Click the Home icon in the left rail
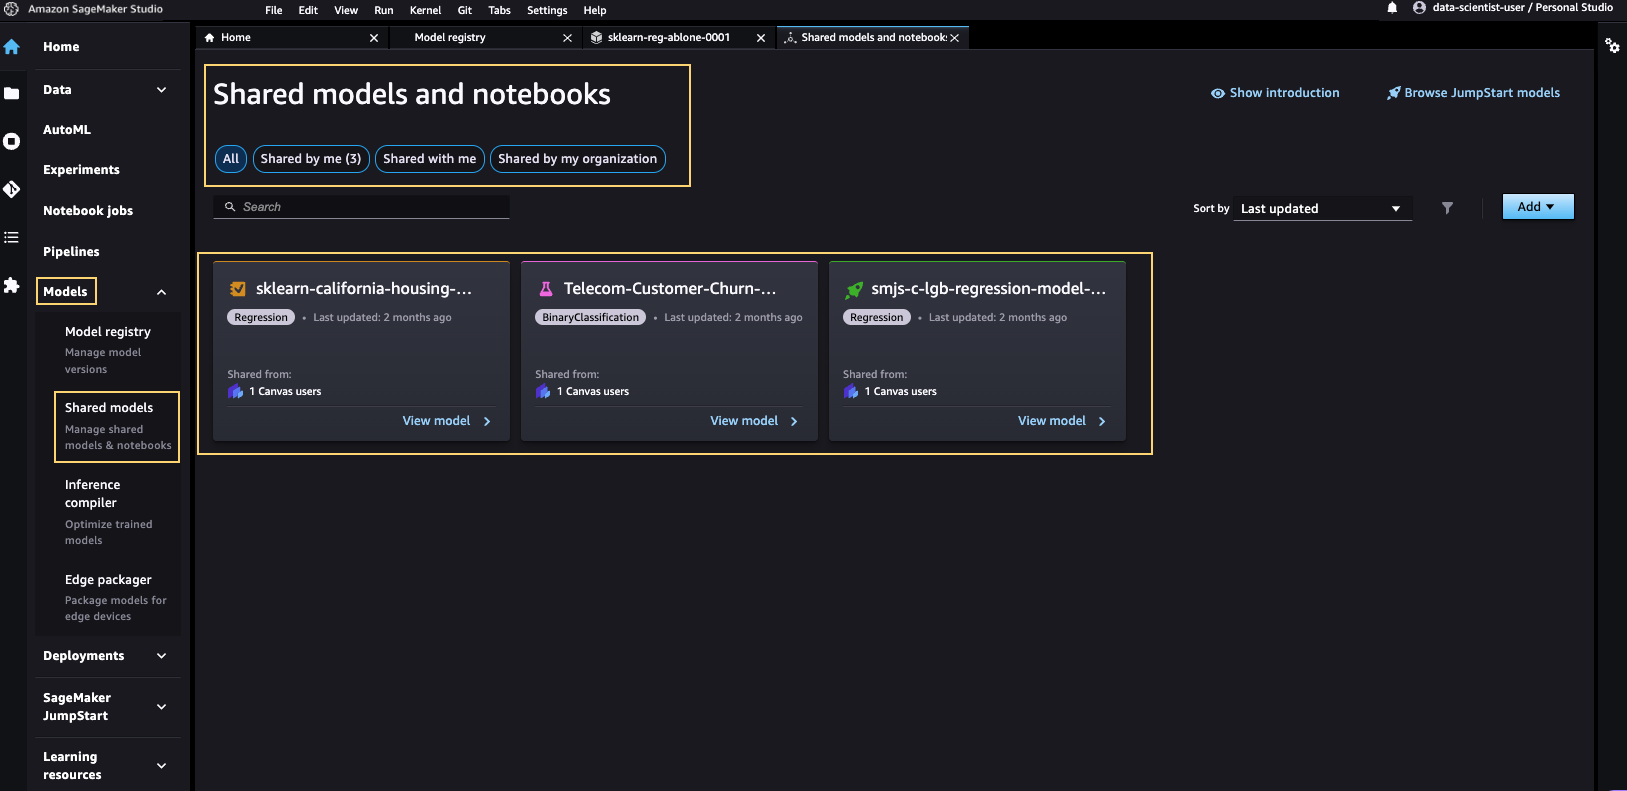Viewport: 1627px width, 791px height. point(12,47)
